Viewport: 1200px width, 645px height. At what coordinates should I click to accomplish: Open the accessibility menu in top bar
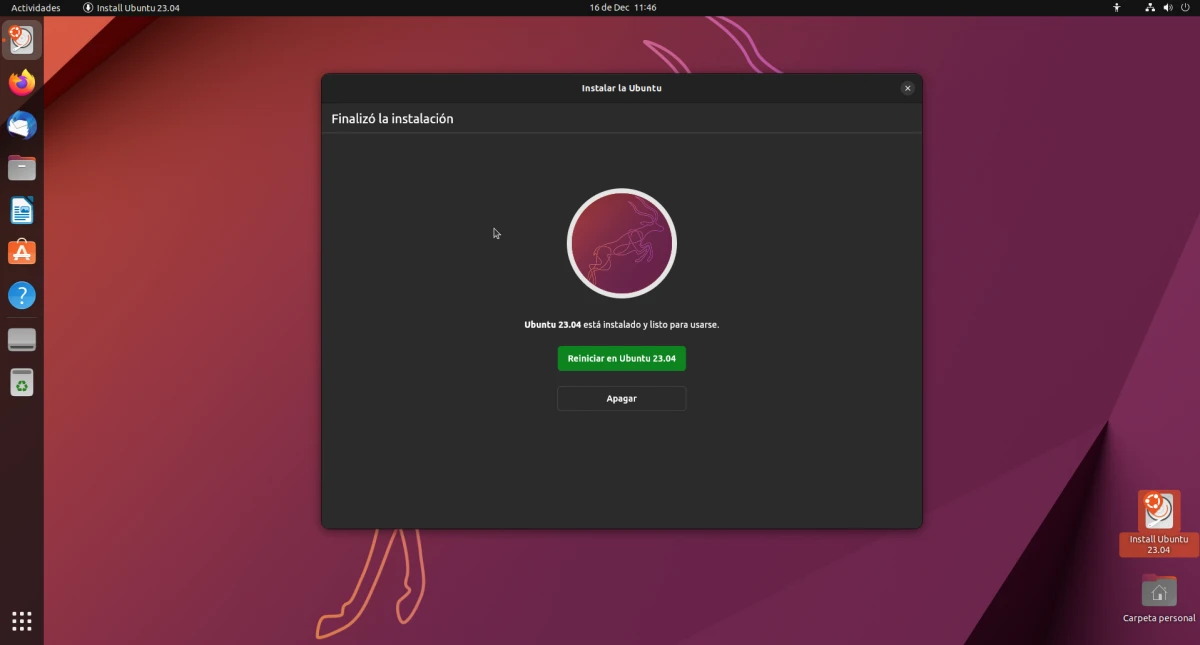[x=1117, y=8]
